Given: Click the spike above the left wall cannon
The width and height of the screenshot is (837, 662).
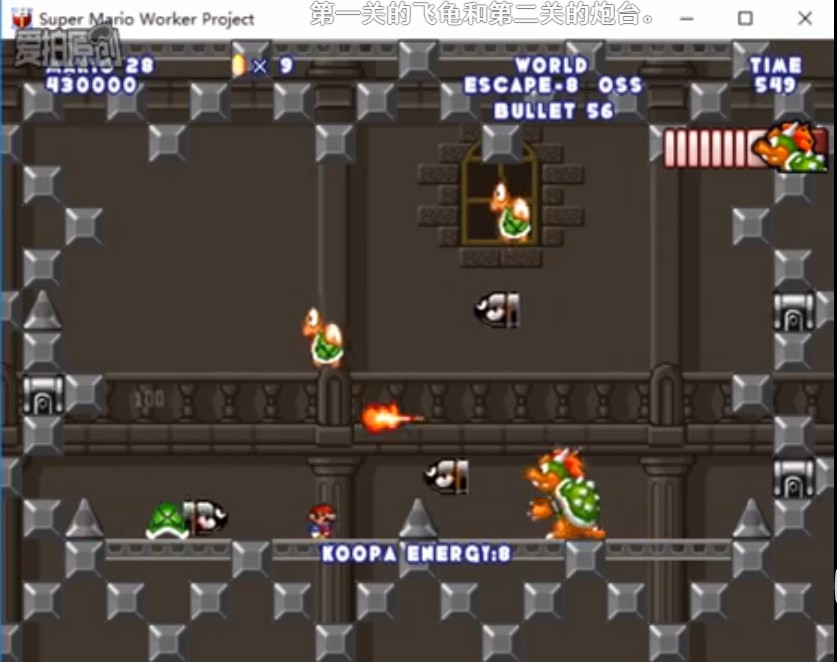Looking at the screenshot, I should (42, 310).
